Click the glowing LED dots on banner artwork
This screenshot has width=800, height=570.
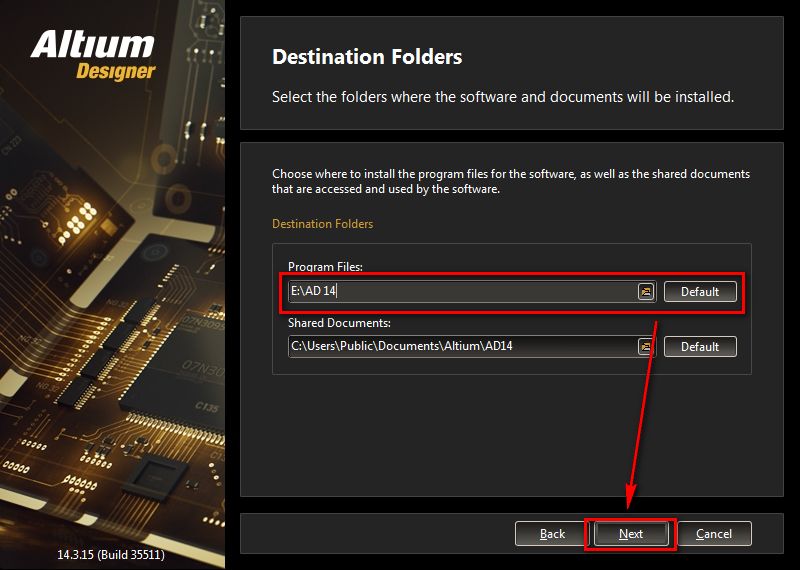click(78, 222)
